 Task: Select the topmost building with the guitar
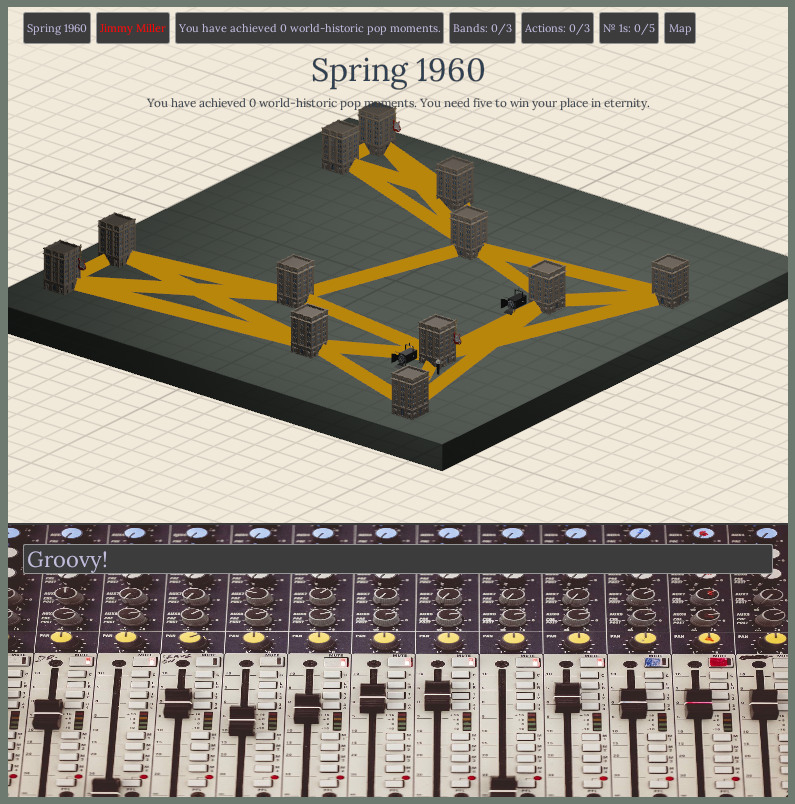click(377, 128)
